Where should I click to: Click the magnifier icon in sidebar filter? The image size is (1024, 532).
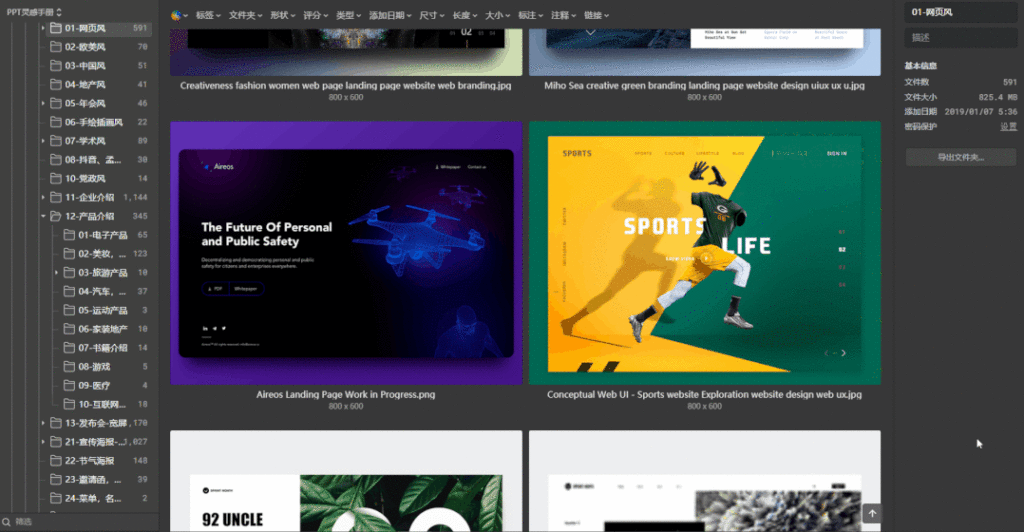coord(7,521)
